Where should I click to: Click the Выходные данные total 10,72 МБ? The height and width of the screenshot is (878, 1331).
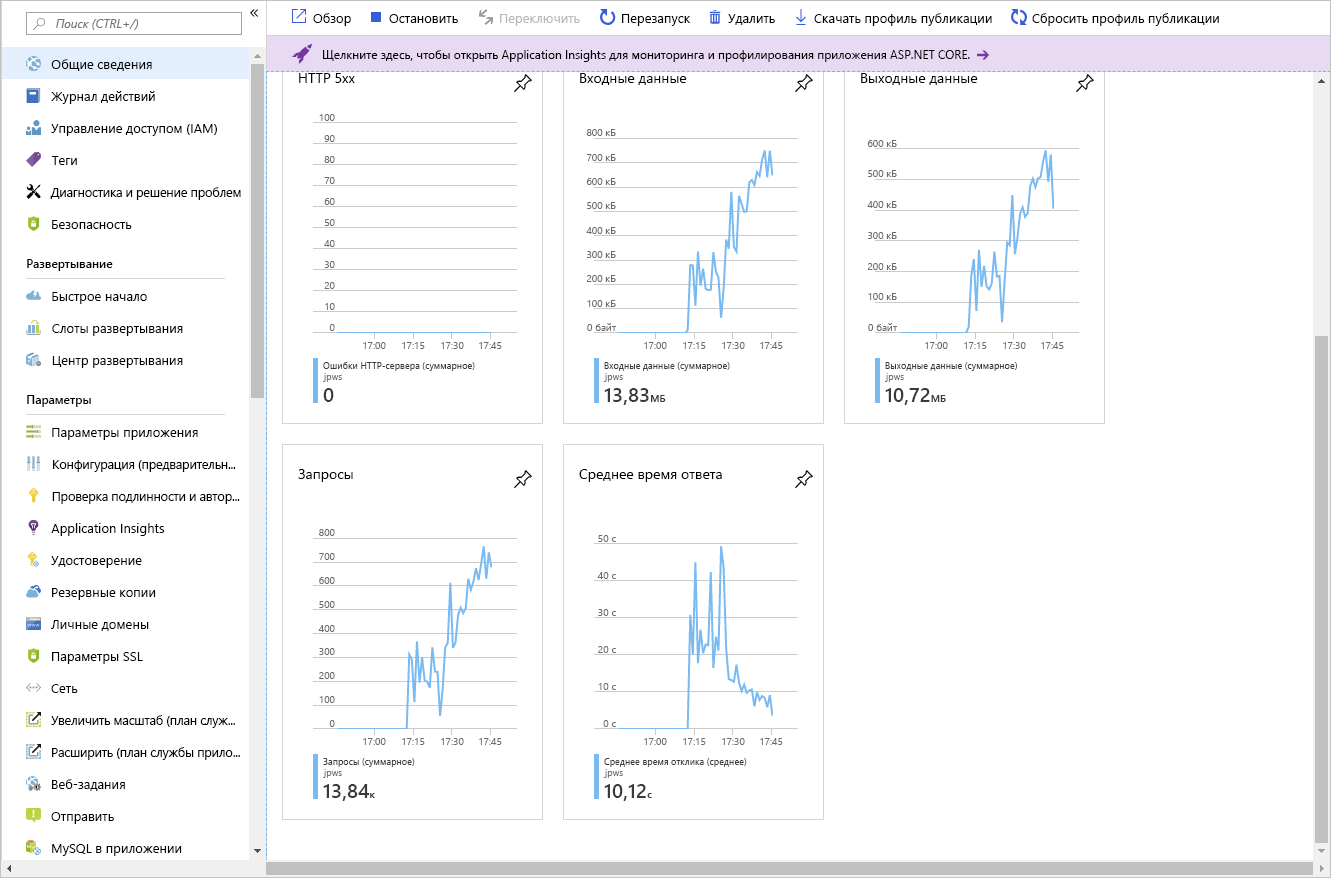(916, 396)
